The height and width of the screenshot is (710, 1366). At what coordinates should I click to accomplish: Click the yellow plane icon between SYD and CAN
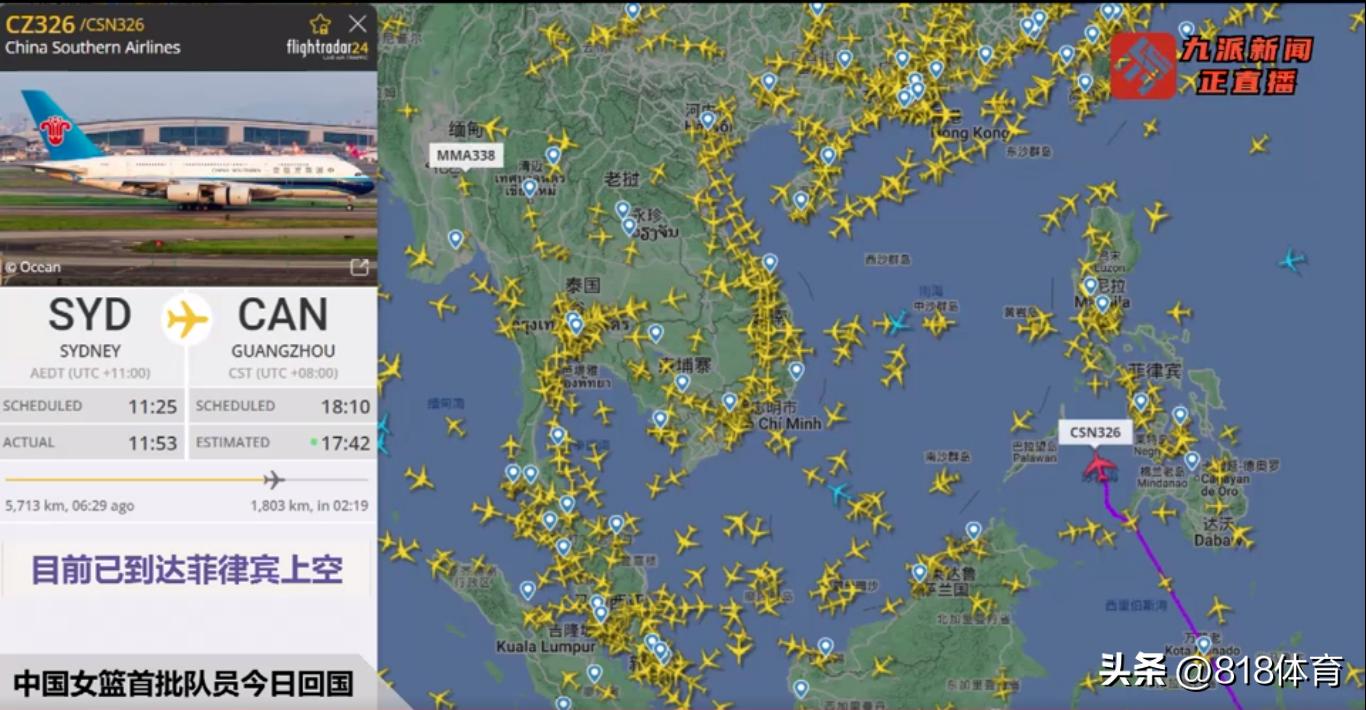pyautogui.click(x=186, y=320)
